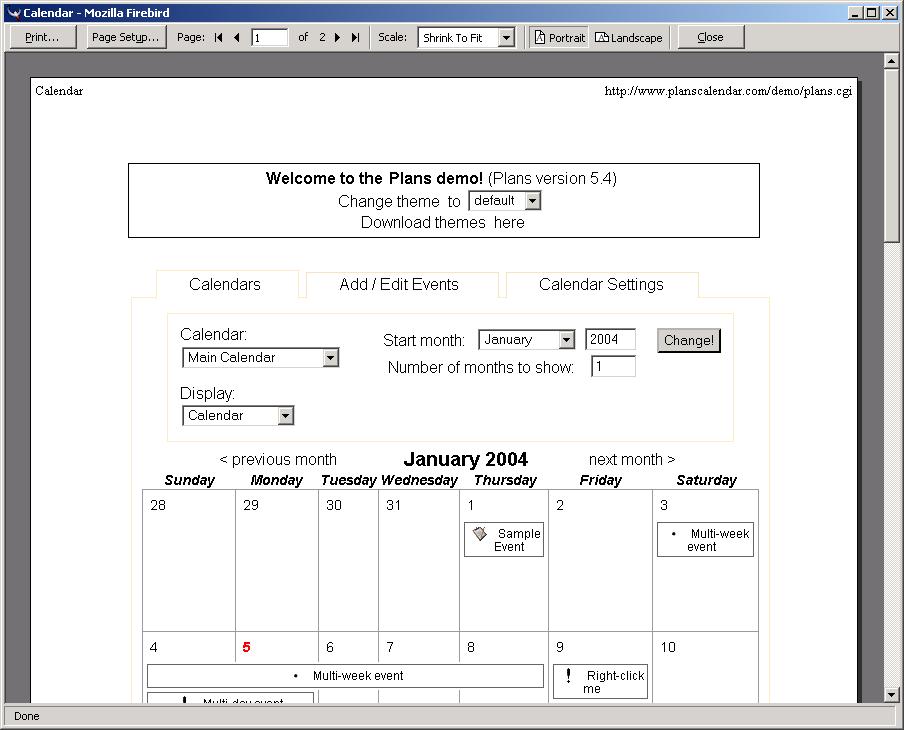904x730 pixels.
Task: Follow the previous month link
Action: 278,460
